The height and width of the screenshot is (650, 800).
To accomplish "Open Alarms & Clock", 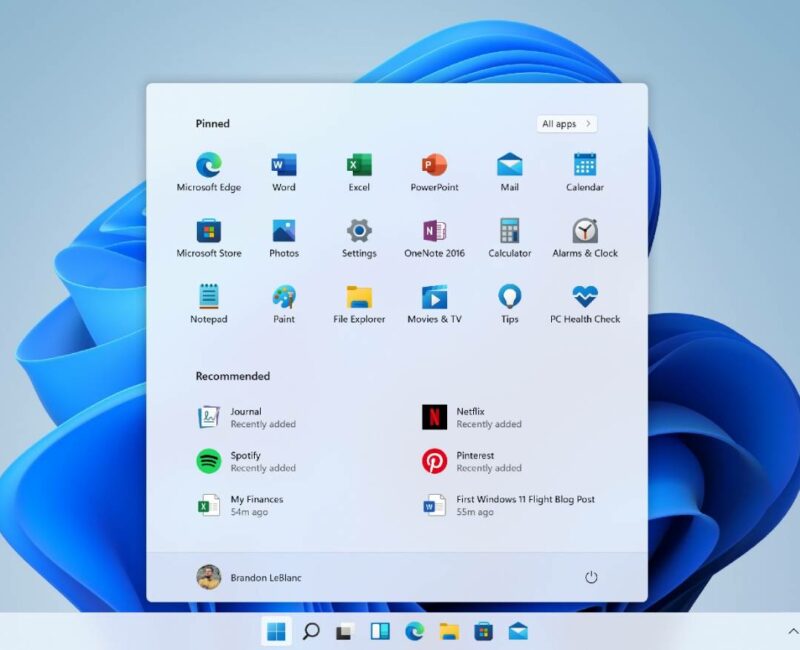I will pos(585,238).
